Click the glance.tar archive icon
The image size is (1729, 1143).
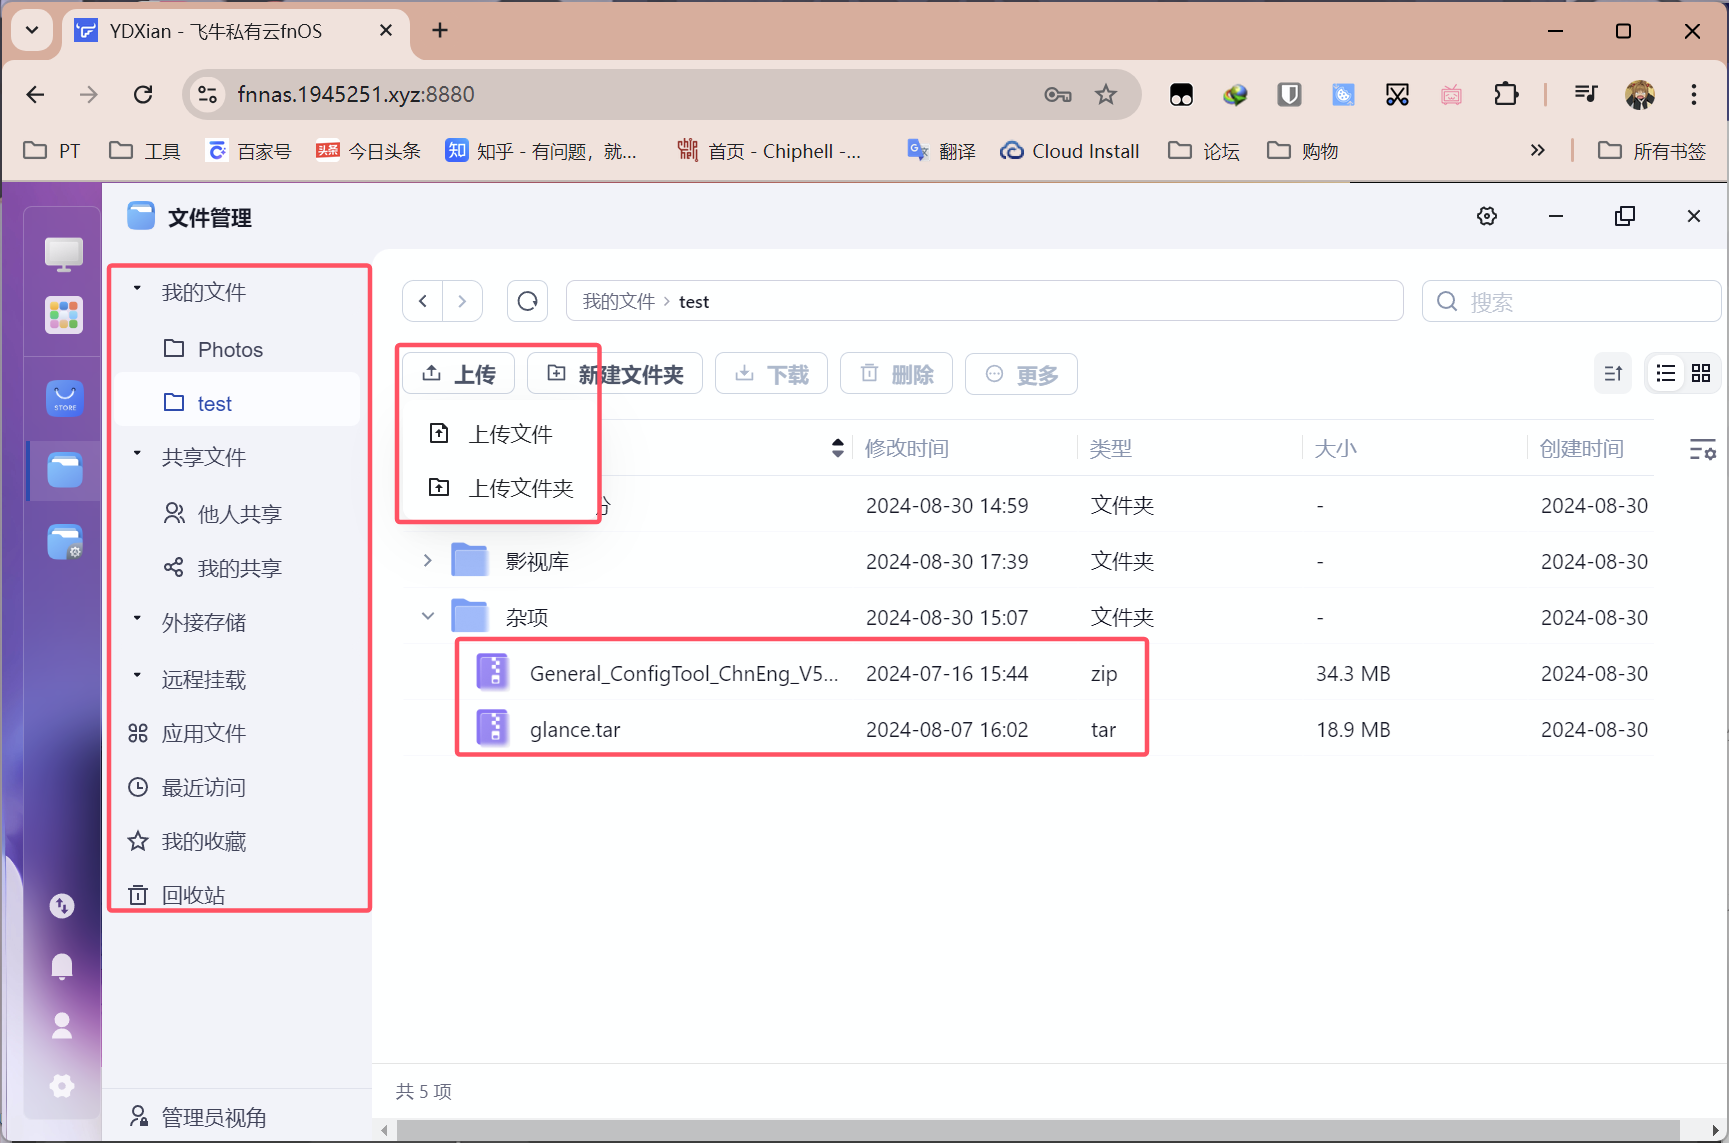point(493,728)
